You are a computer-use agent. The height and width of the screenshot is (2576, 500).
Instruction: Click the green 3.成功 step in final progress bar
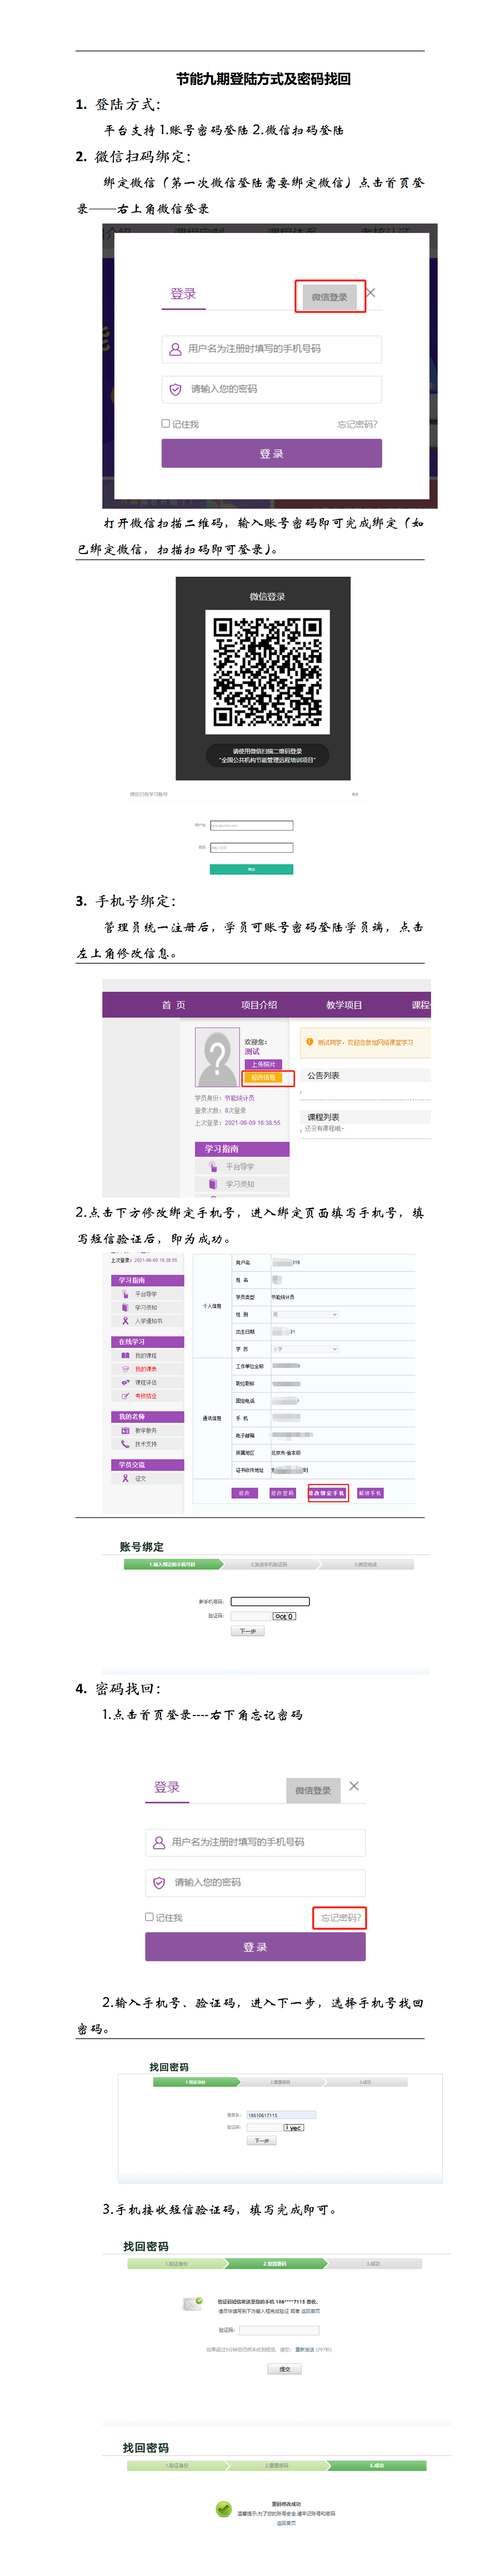pyautogui.click(x=377, y=2465)
